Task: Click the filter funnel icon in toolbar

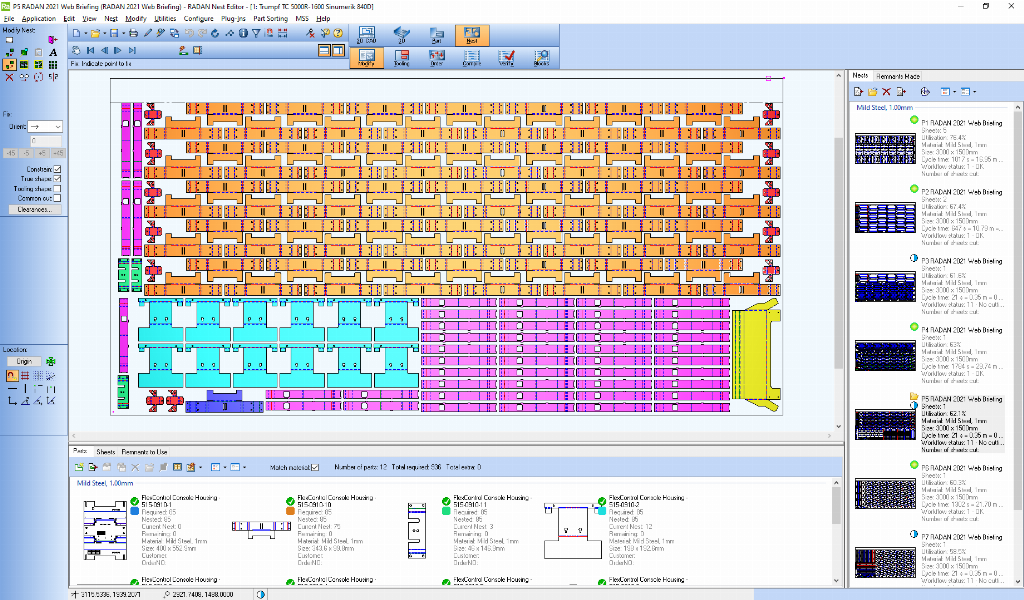Action: point(256,33)
